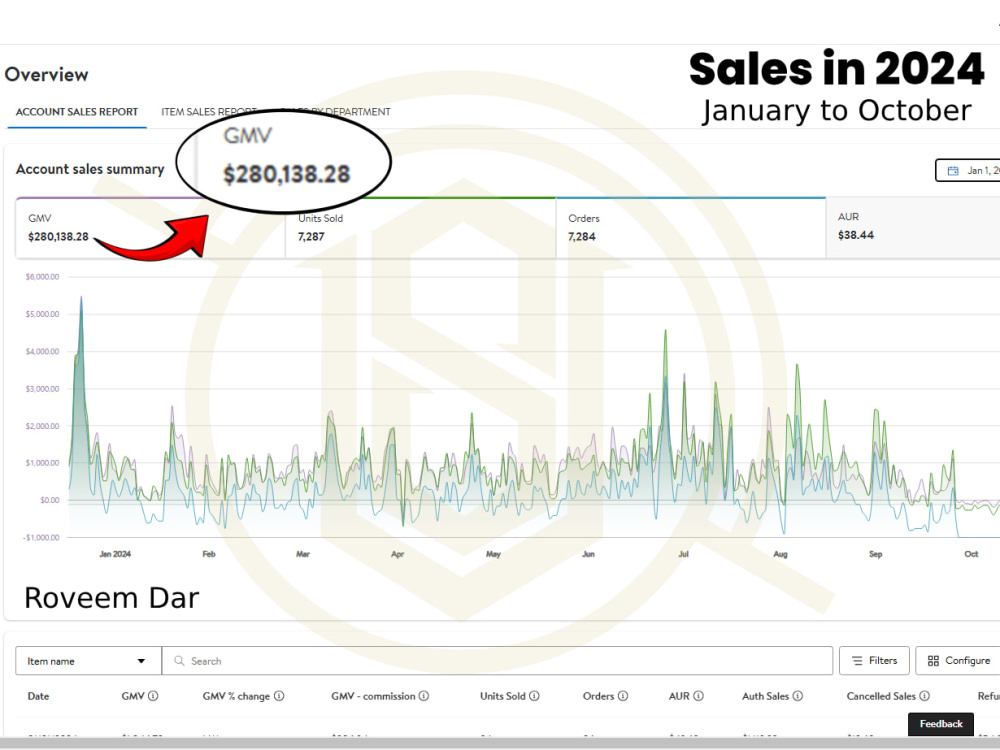The image size is (1000, 750).
Task: Click the Auth Sales info icon
Action: click(798, 696)
